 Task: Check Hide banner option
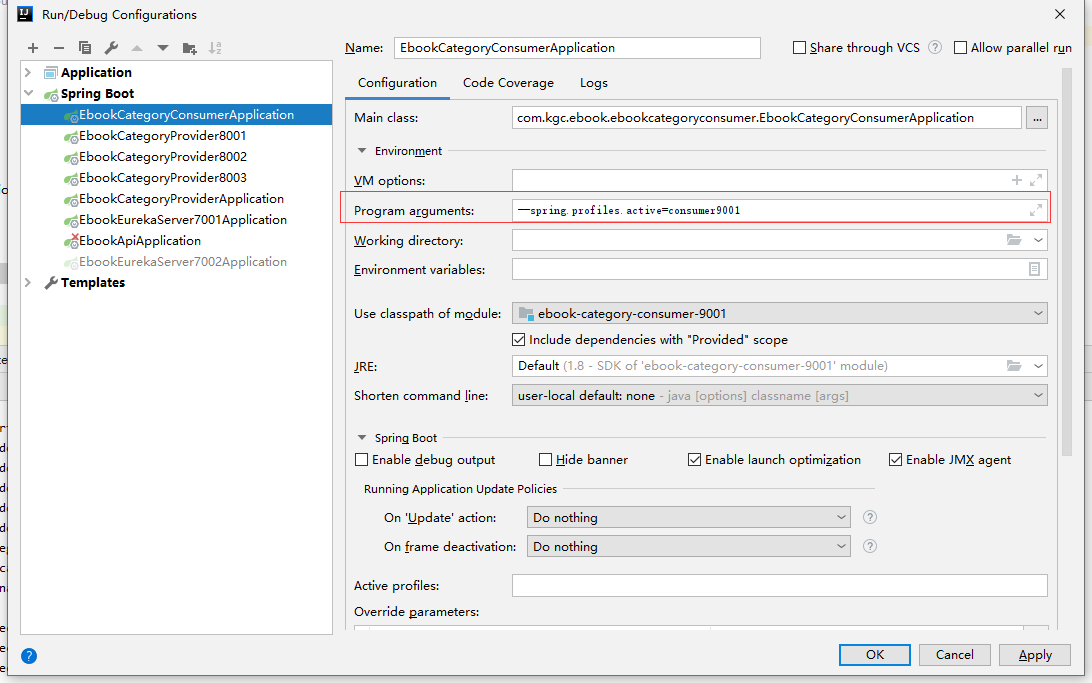(545, 460)
